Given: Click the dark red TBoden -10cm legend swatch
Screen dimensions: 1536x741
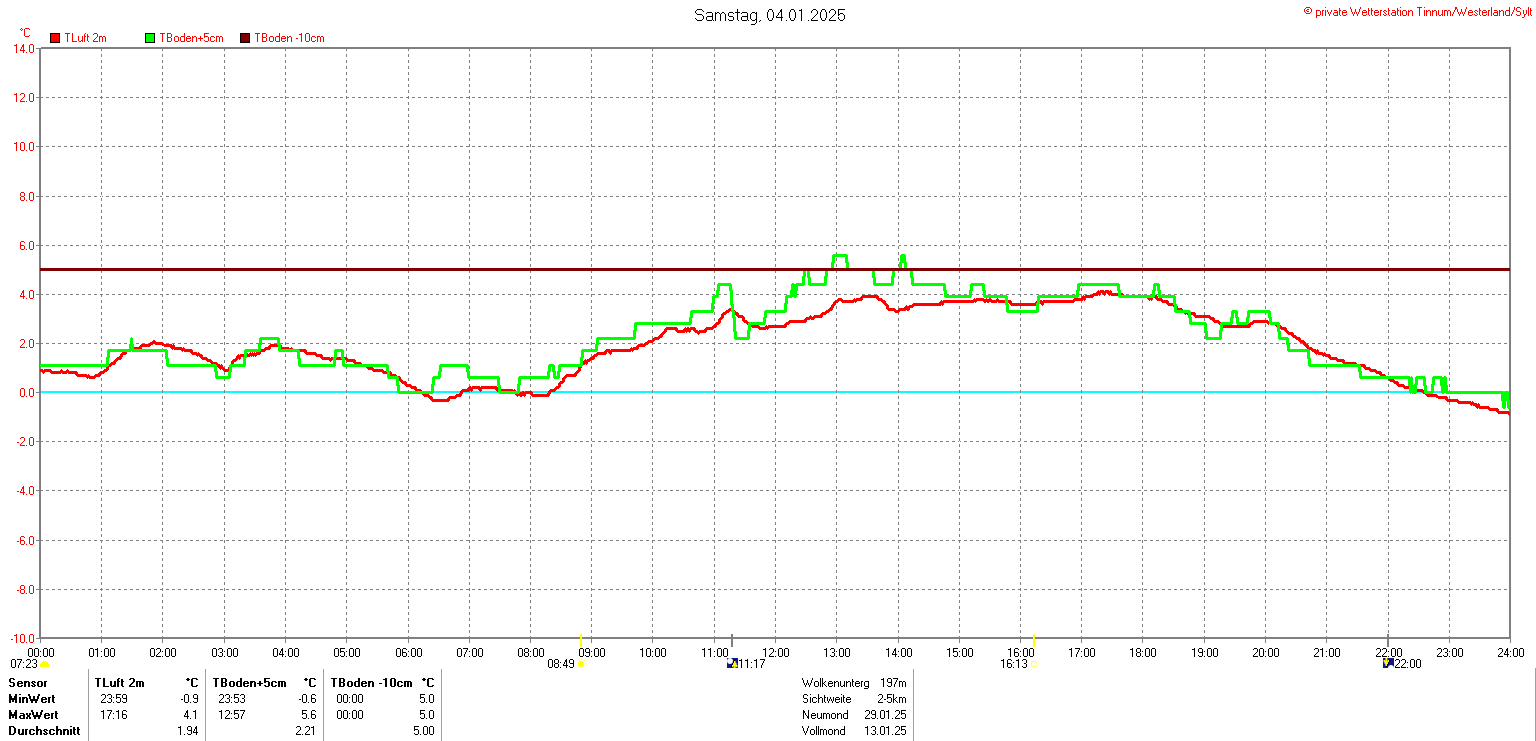Looking at the screenshot, I should [245, 38].
